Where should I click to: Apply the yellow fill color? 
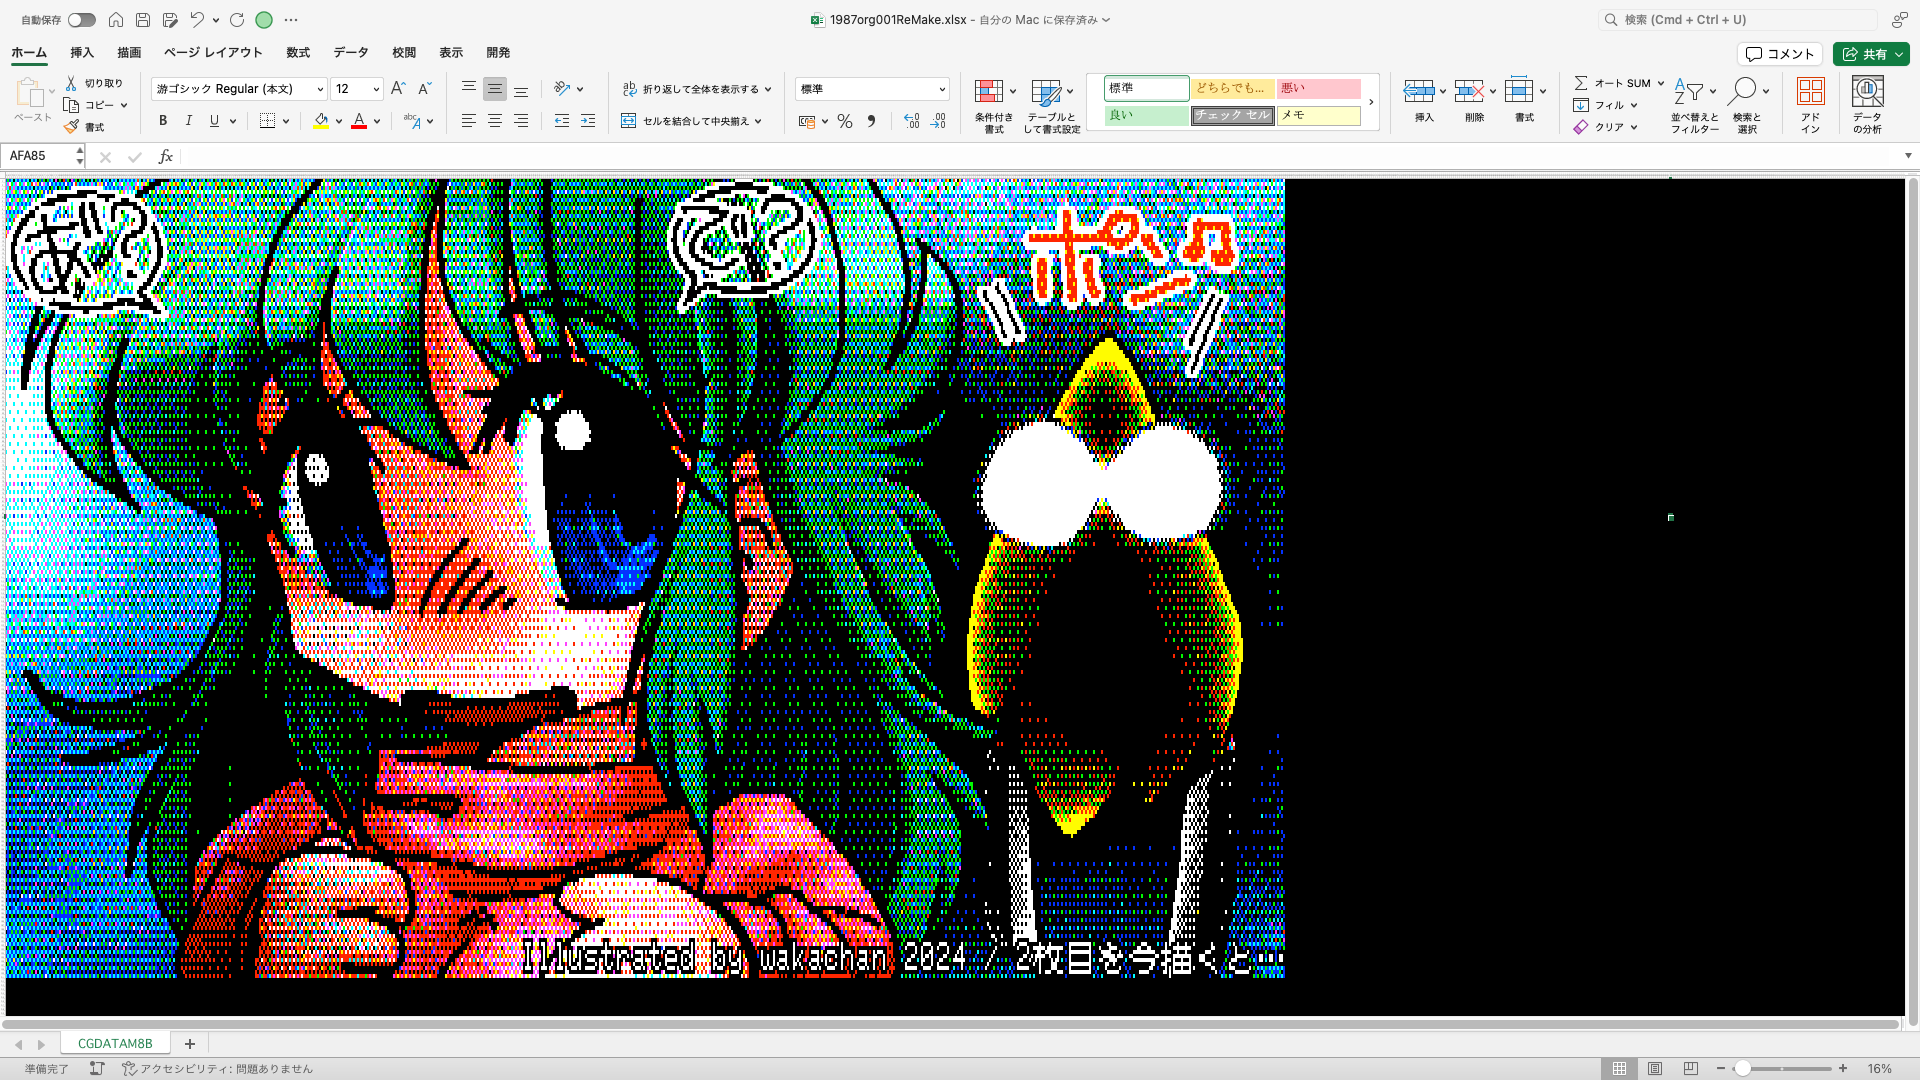pyautogui.click(x=321, y=121)
